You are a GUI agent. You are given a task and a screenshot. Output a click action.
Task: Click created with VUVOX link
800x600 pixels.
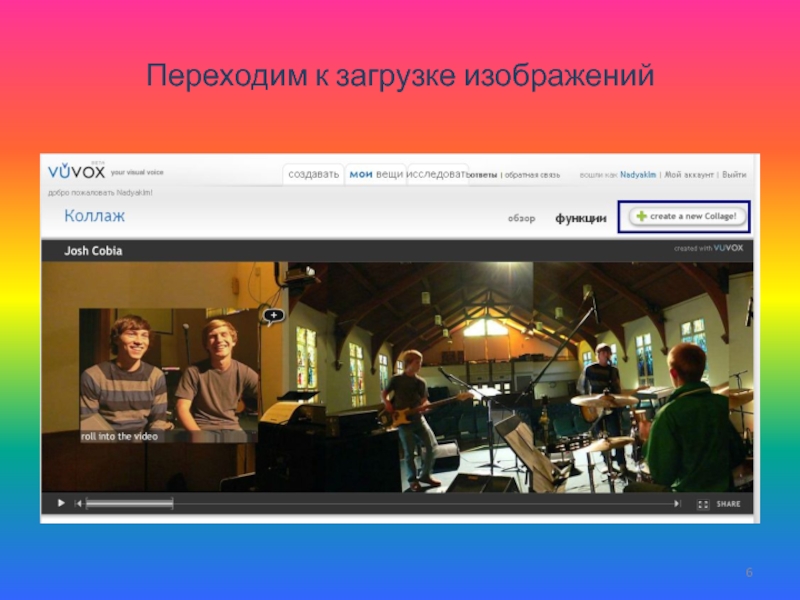(x=708, y=248)
